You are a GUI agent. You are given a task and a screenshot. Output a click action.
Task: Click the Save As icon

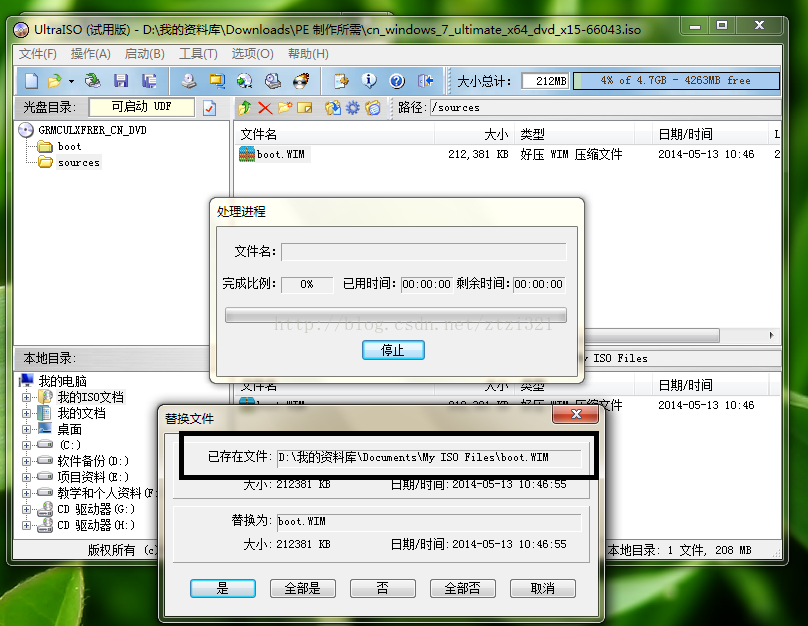point(149,81)
